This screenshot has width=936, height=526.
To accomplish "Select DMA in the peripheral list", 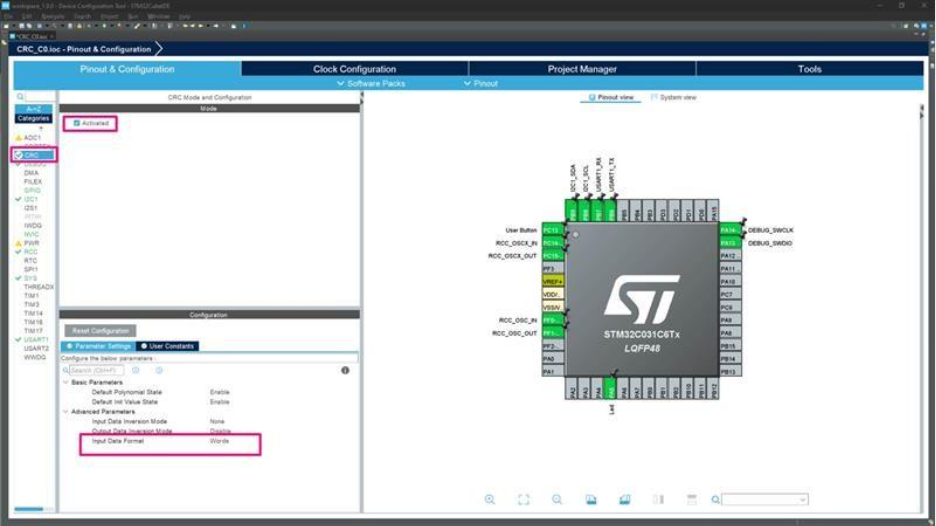I will tap(31, 173).
